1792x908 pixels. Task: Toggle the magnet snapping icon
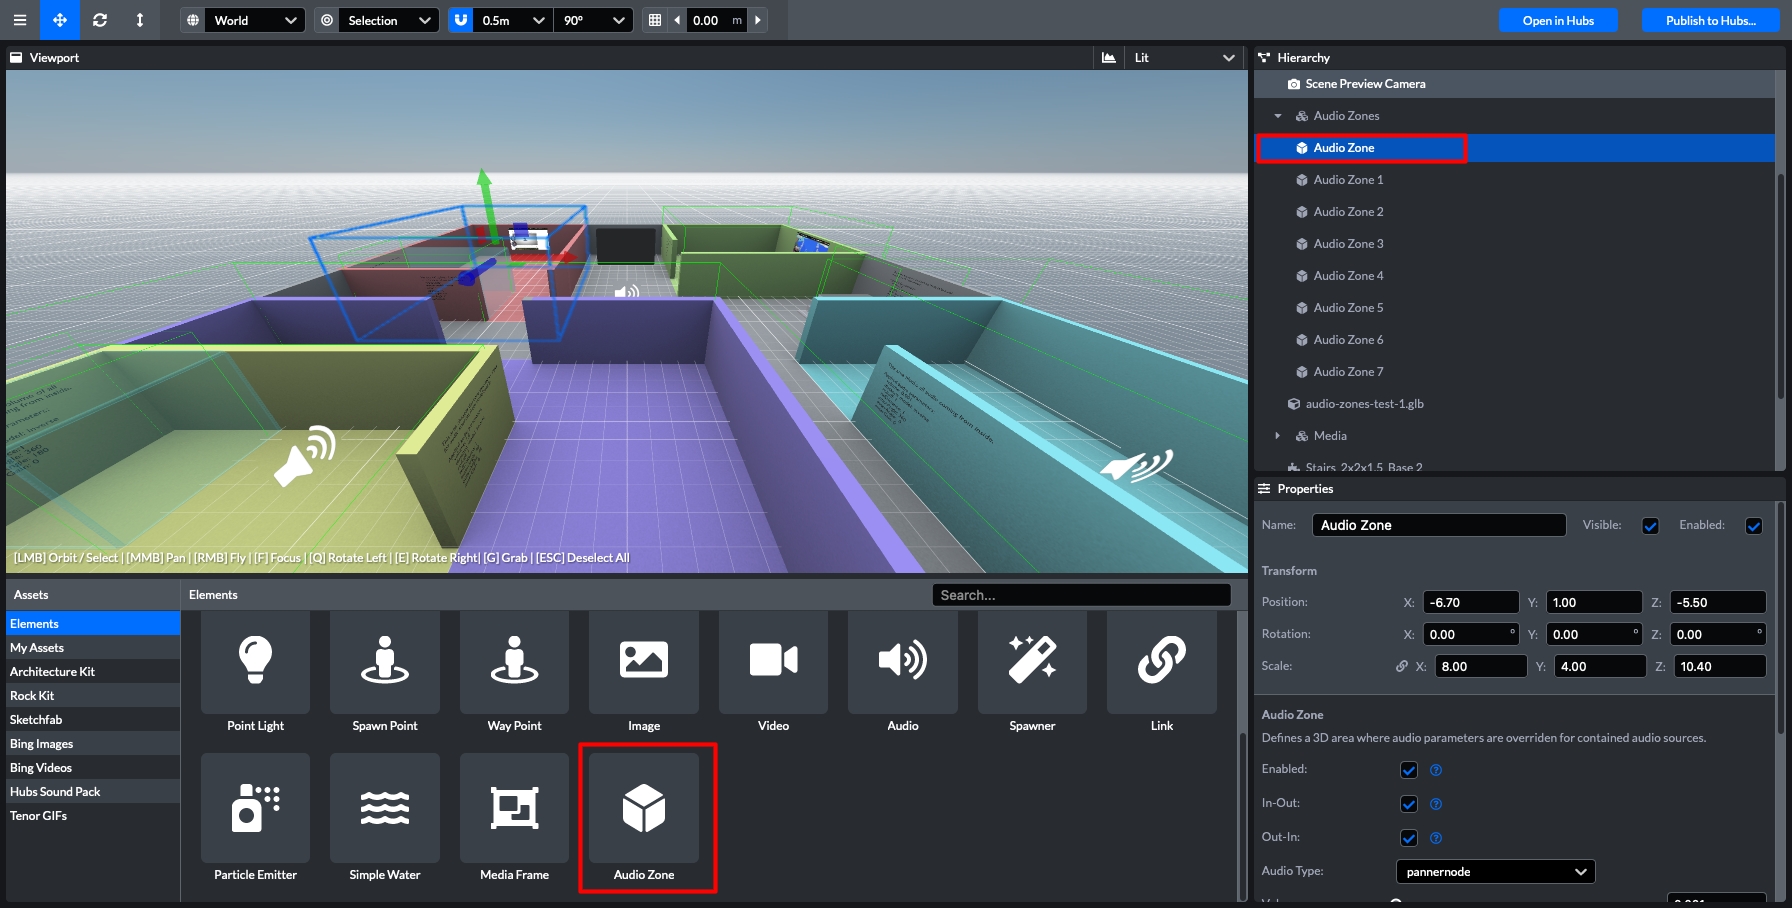(x=460, y=20)
